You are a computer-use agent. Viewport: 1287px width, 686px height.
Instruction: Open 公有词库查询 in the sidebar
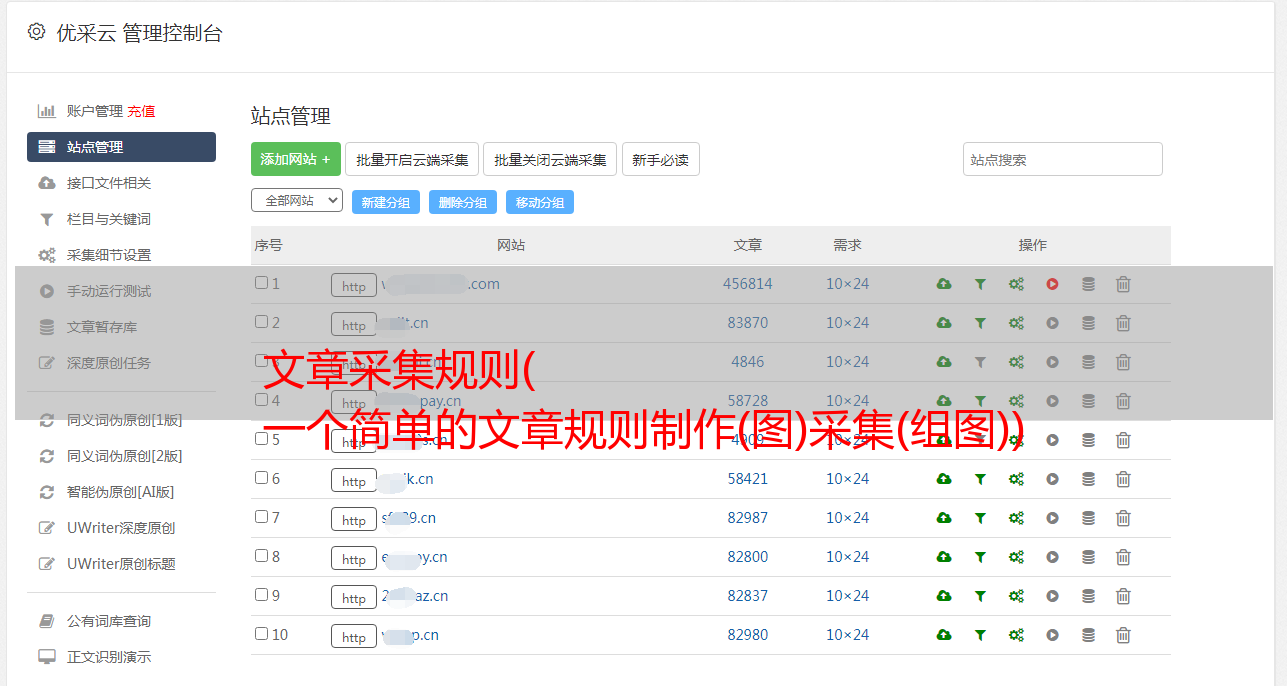click(109, 621)
